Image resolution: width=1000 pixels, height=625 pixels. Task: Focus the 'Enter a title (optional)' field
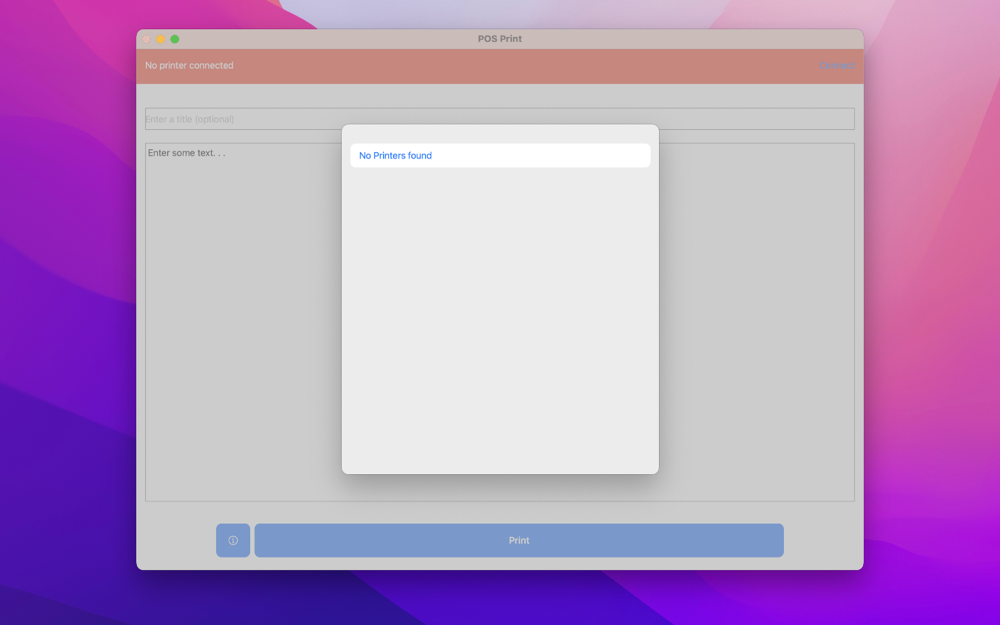coord(499,119)
